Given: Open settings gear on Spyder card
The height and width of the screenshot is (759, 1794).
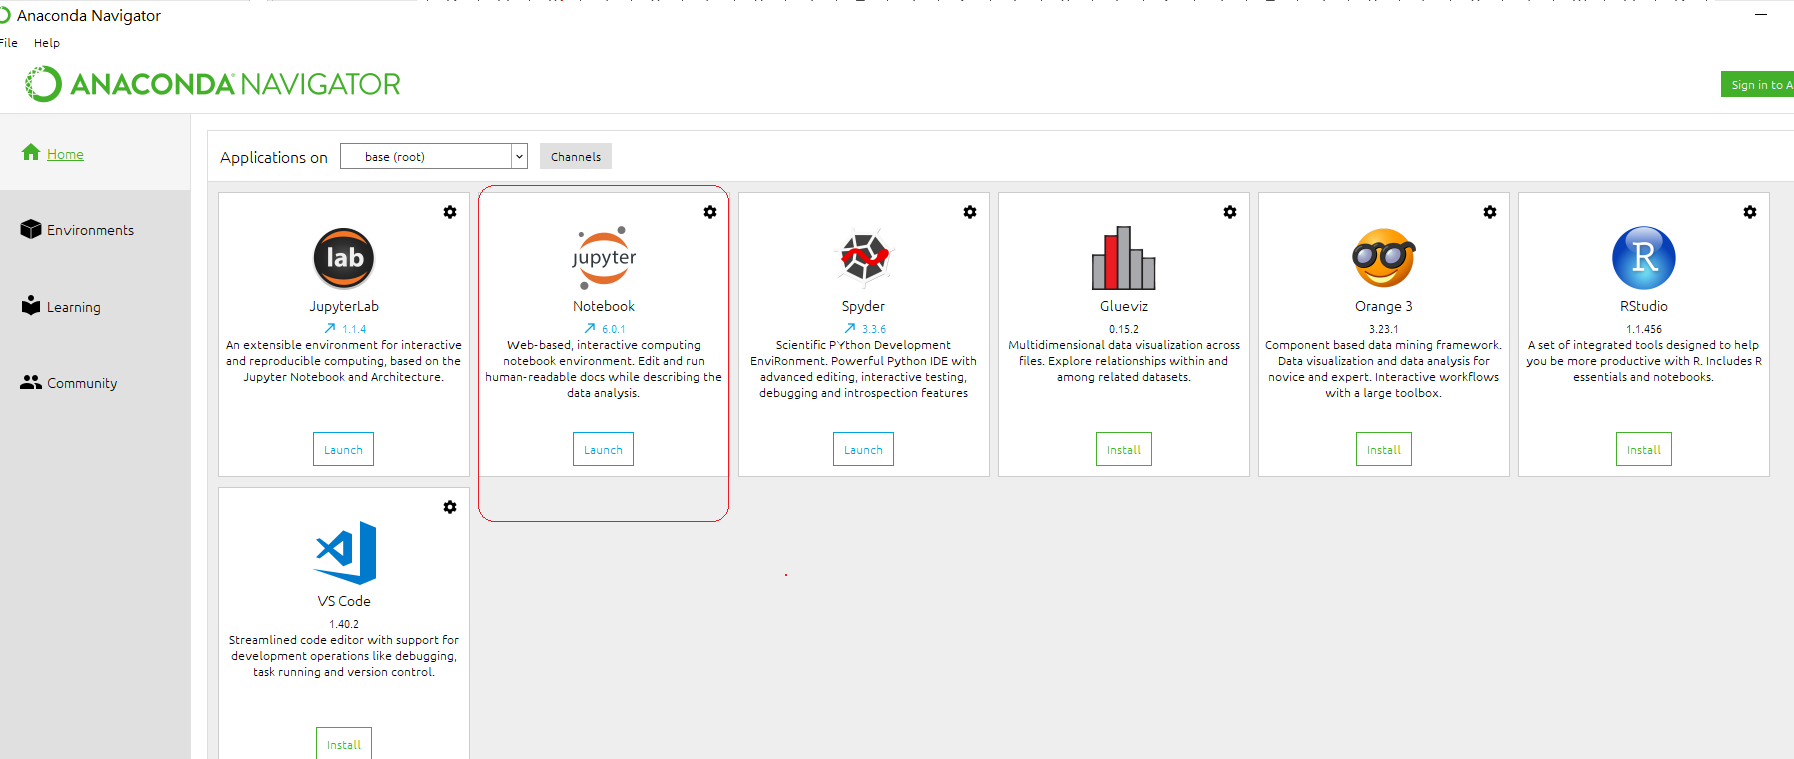Looking at the screenshot, I should click(970, 212).
